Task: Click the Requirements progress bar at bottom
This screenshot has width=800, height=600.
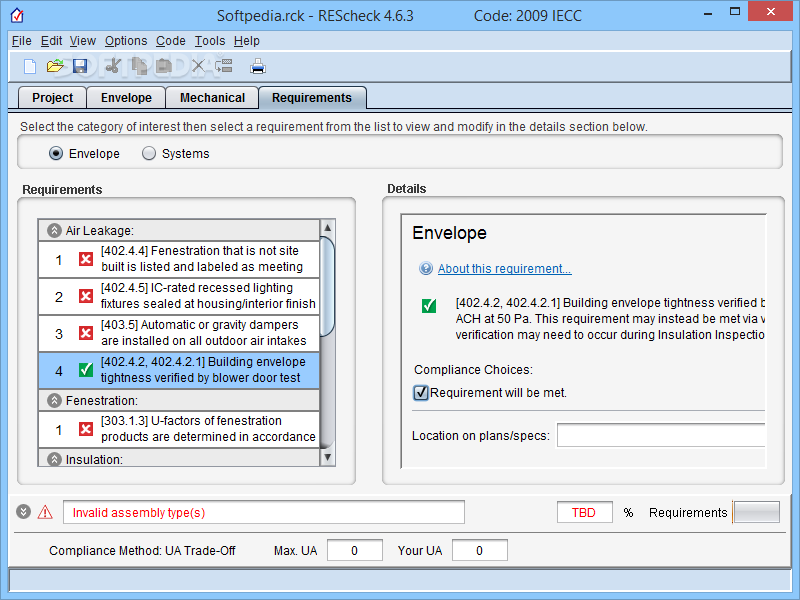Action: [756, 512]
